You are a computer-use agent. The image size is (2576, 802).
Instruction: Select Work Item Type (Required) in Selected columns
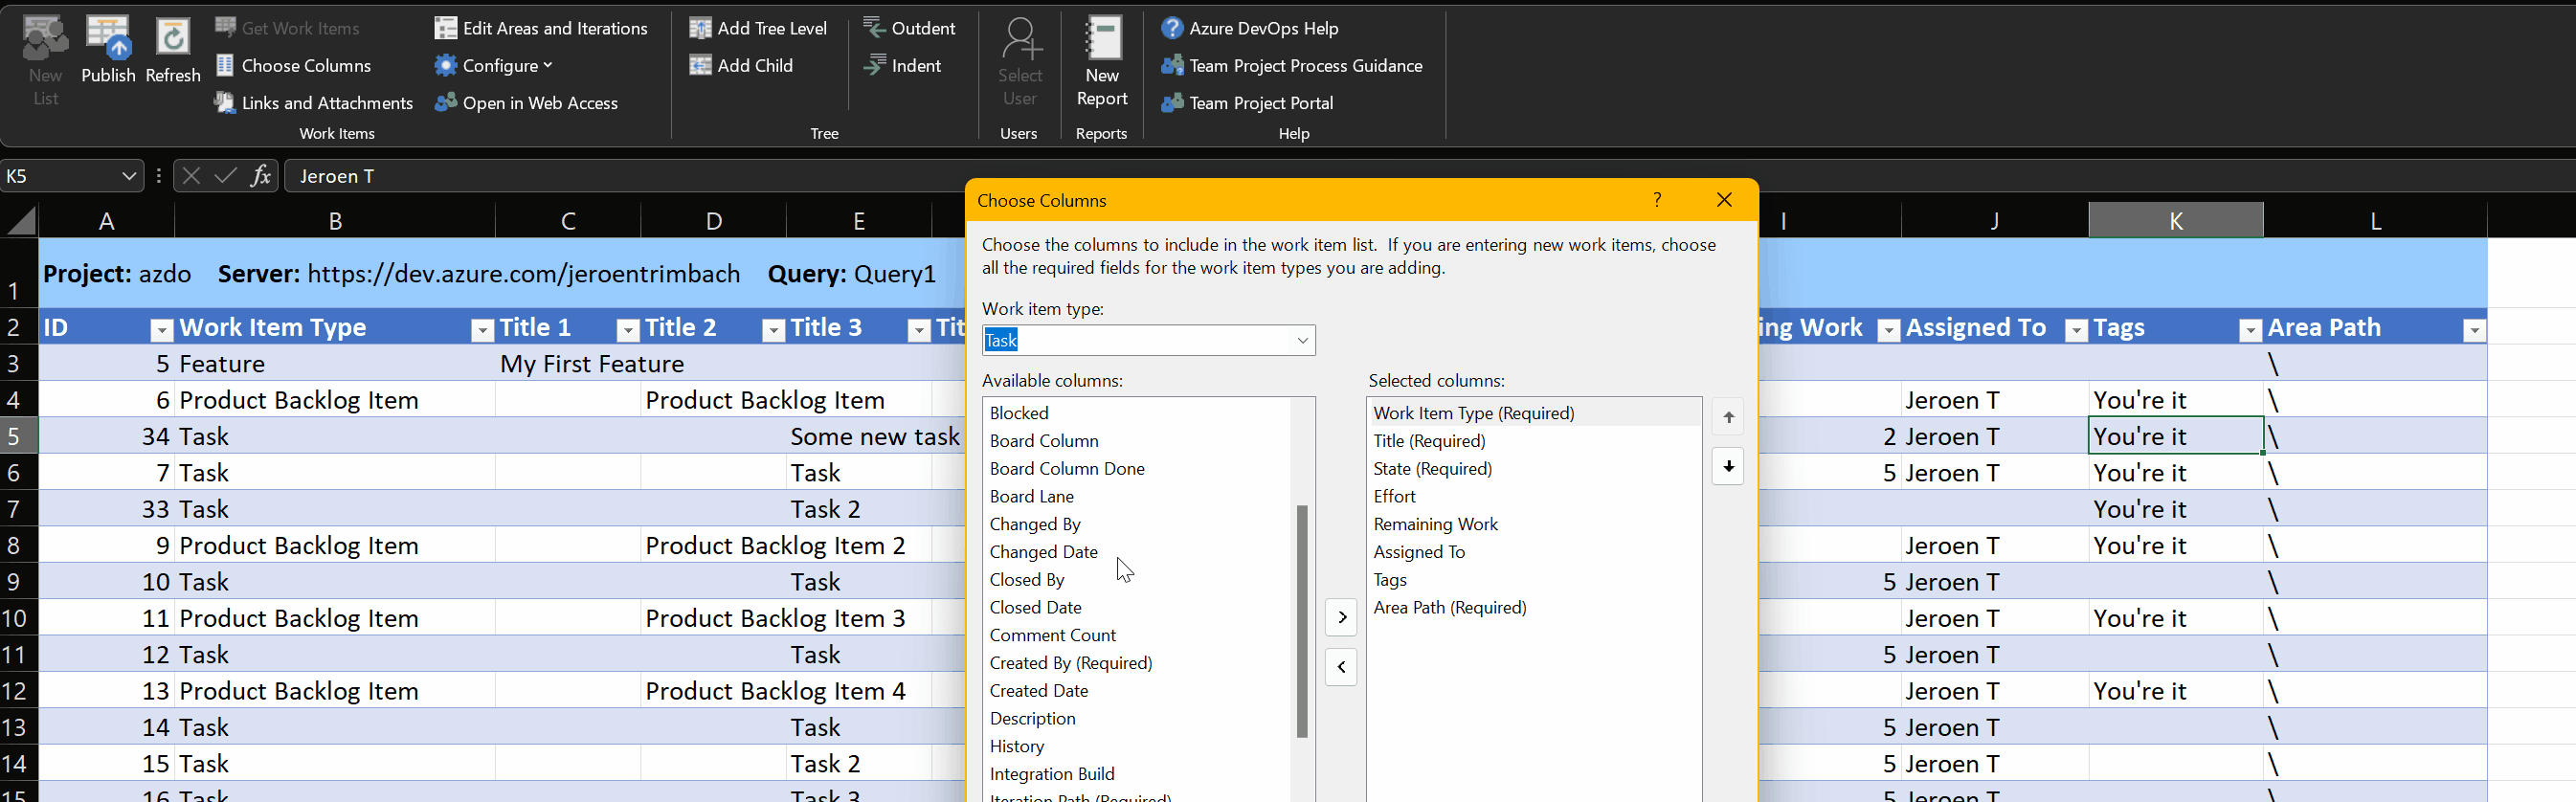[1533, 413]
